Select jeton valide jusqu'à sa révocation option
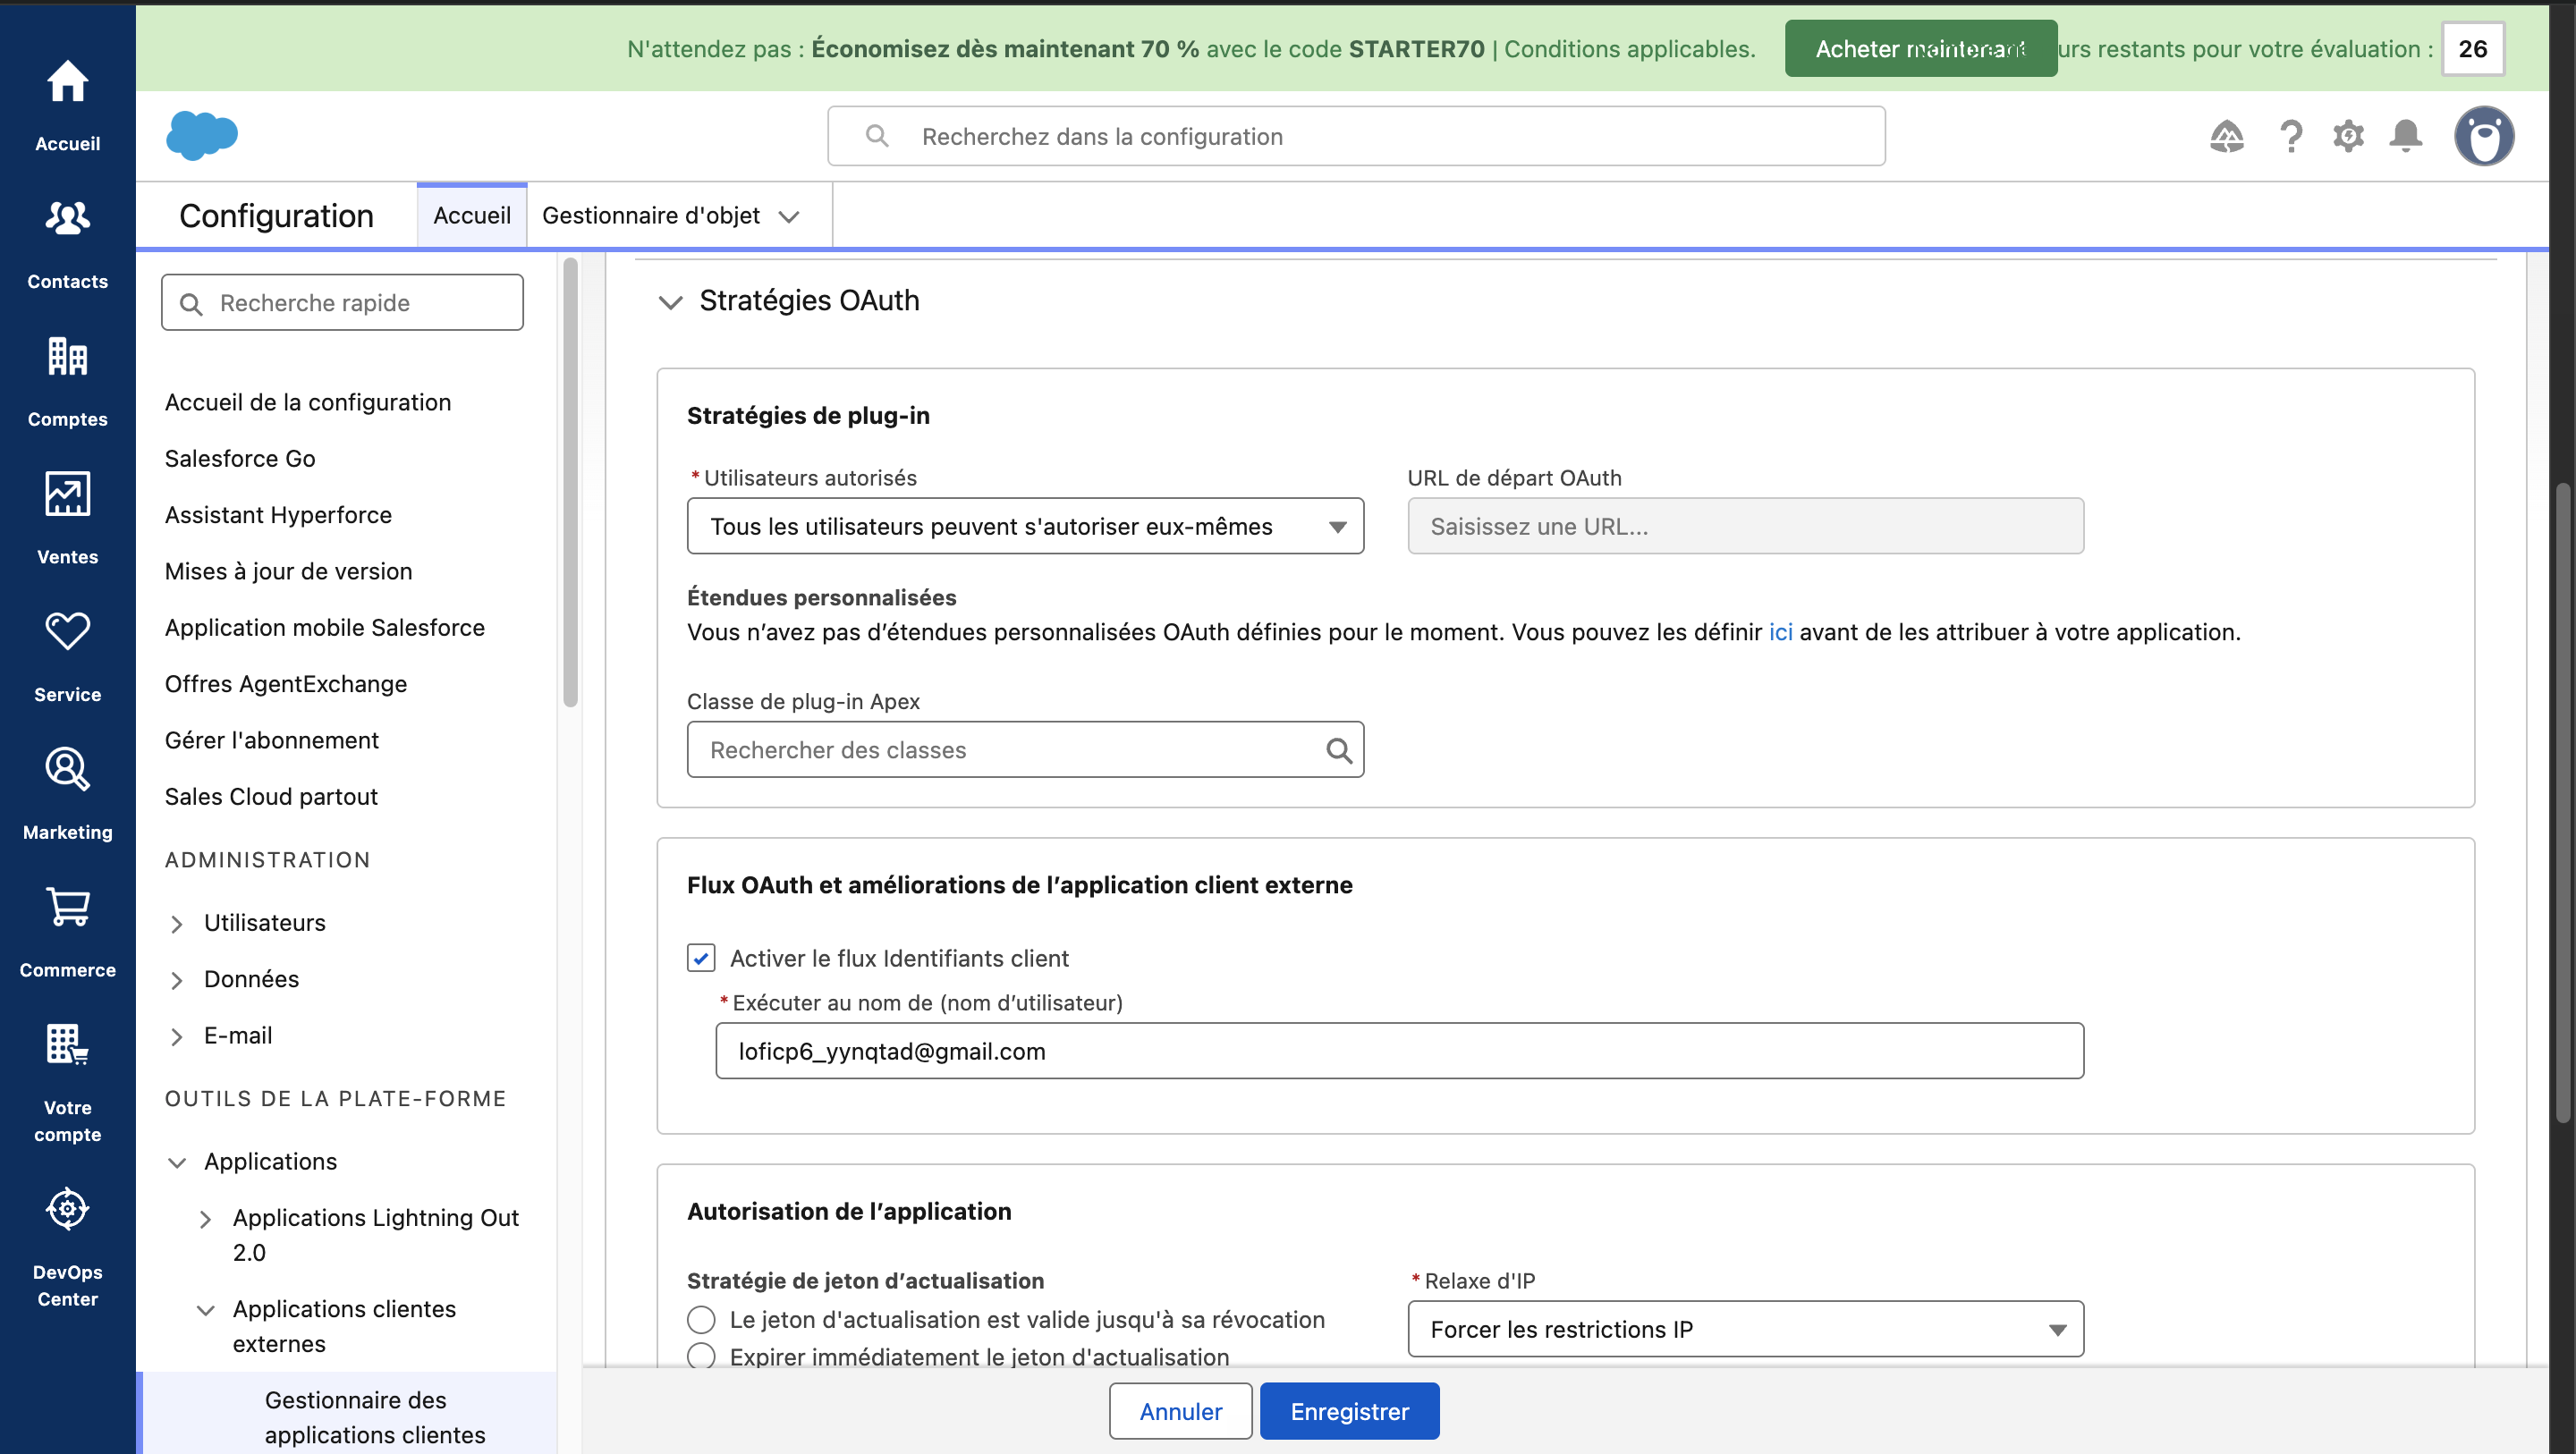Image resolution: width=2576 pixels, height=1454 pixels. 701,1320
